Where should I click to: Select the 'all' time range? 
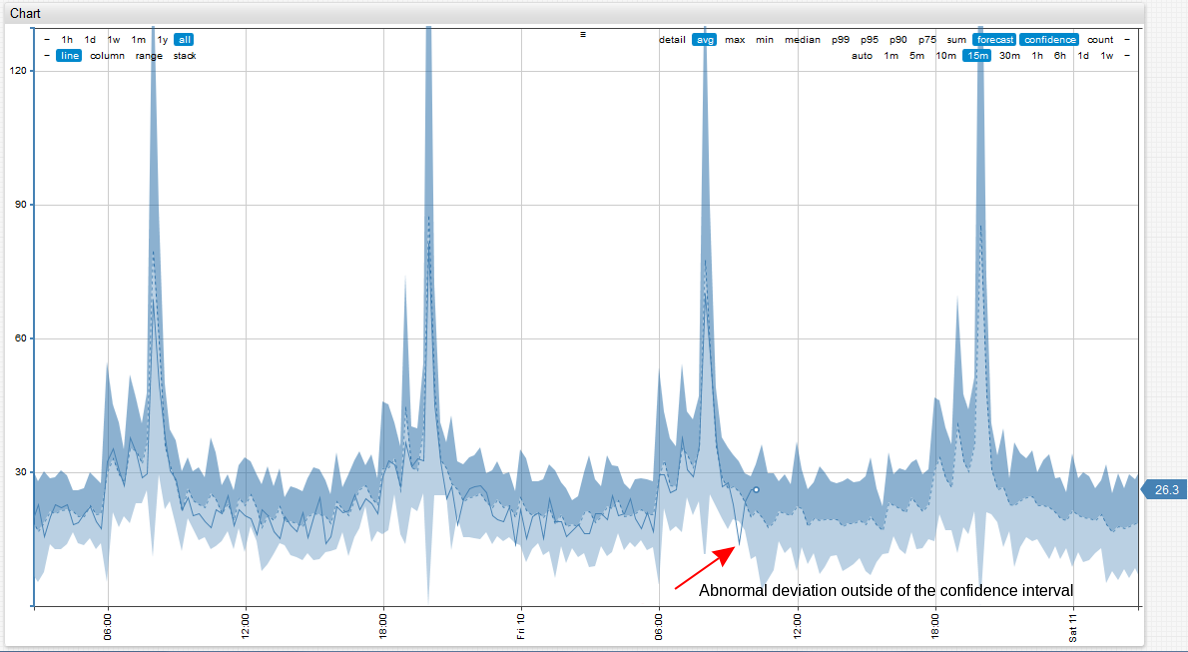coord(184,40)
